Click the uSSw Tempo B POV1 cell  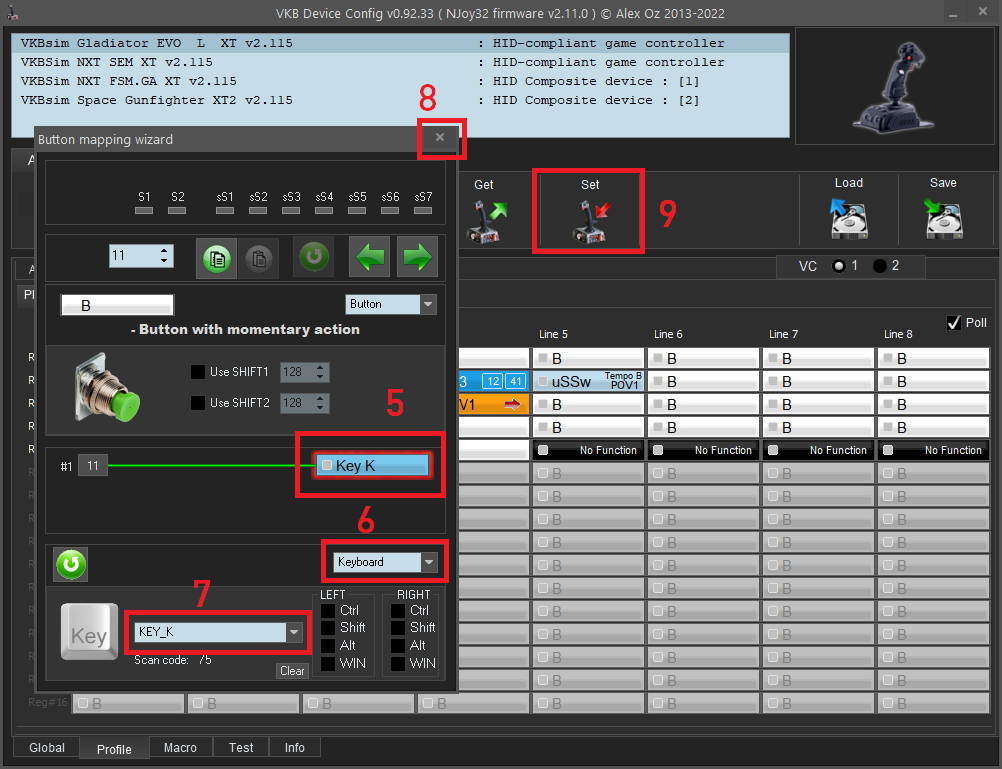589,382
